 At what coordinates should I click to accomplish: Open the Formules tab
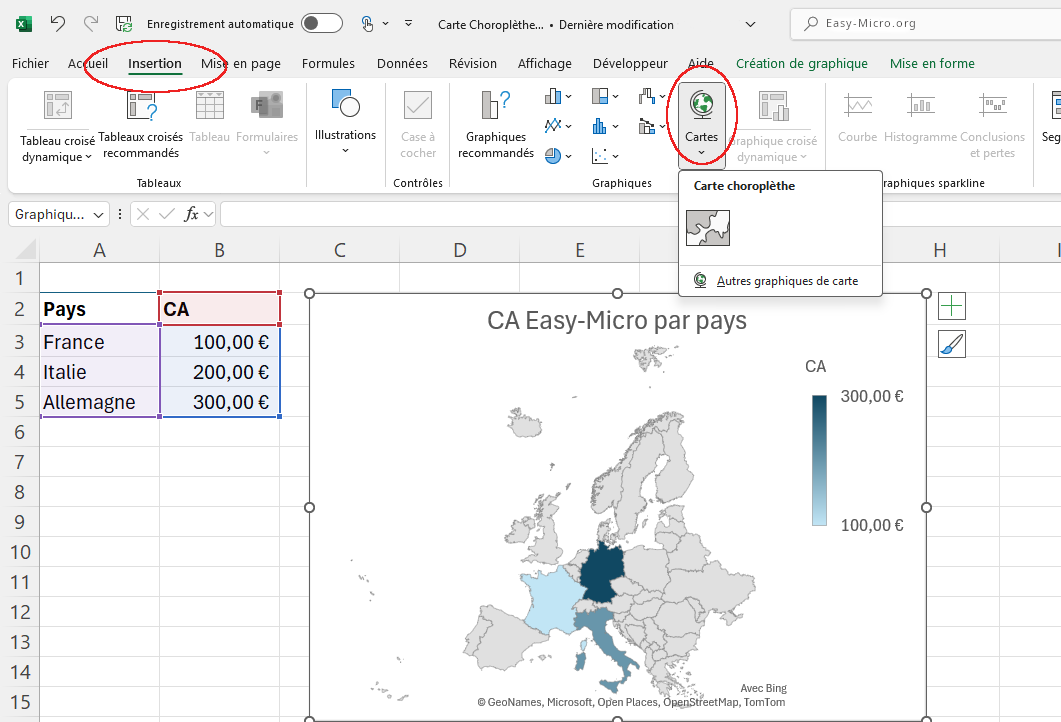click(328, 64)
